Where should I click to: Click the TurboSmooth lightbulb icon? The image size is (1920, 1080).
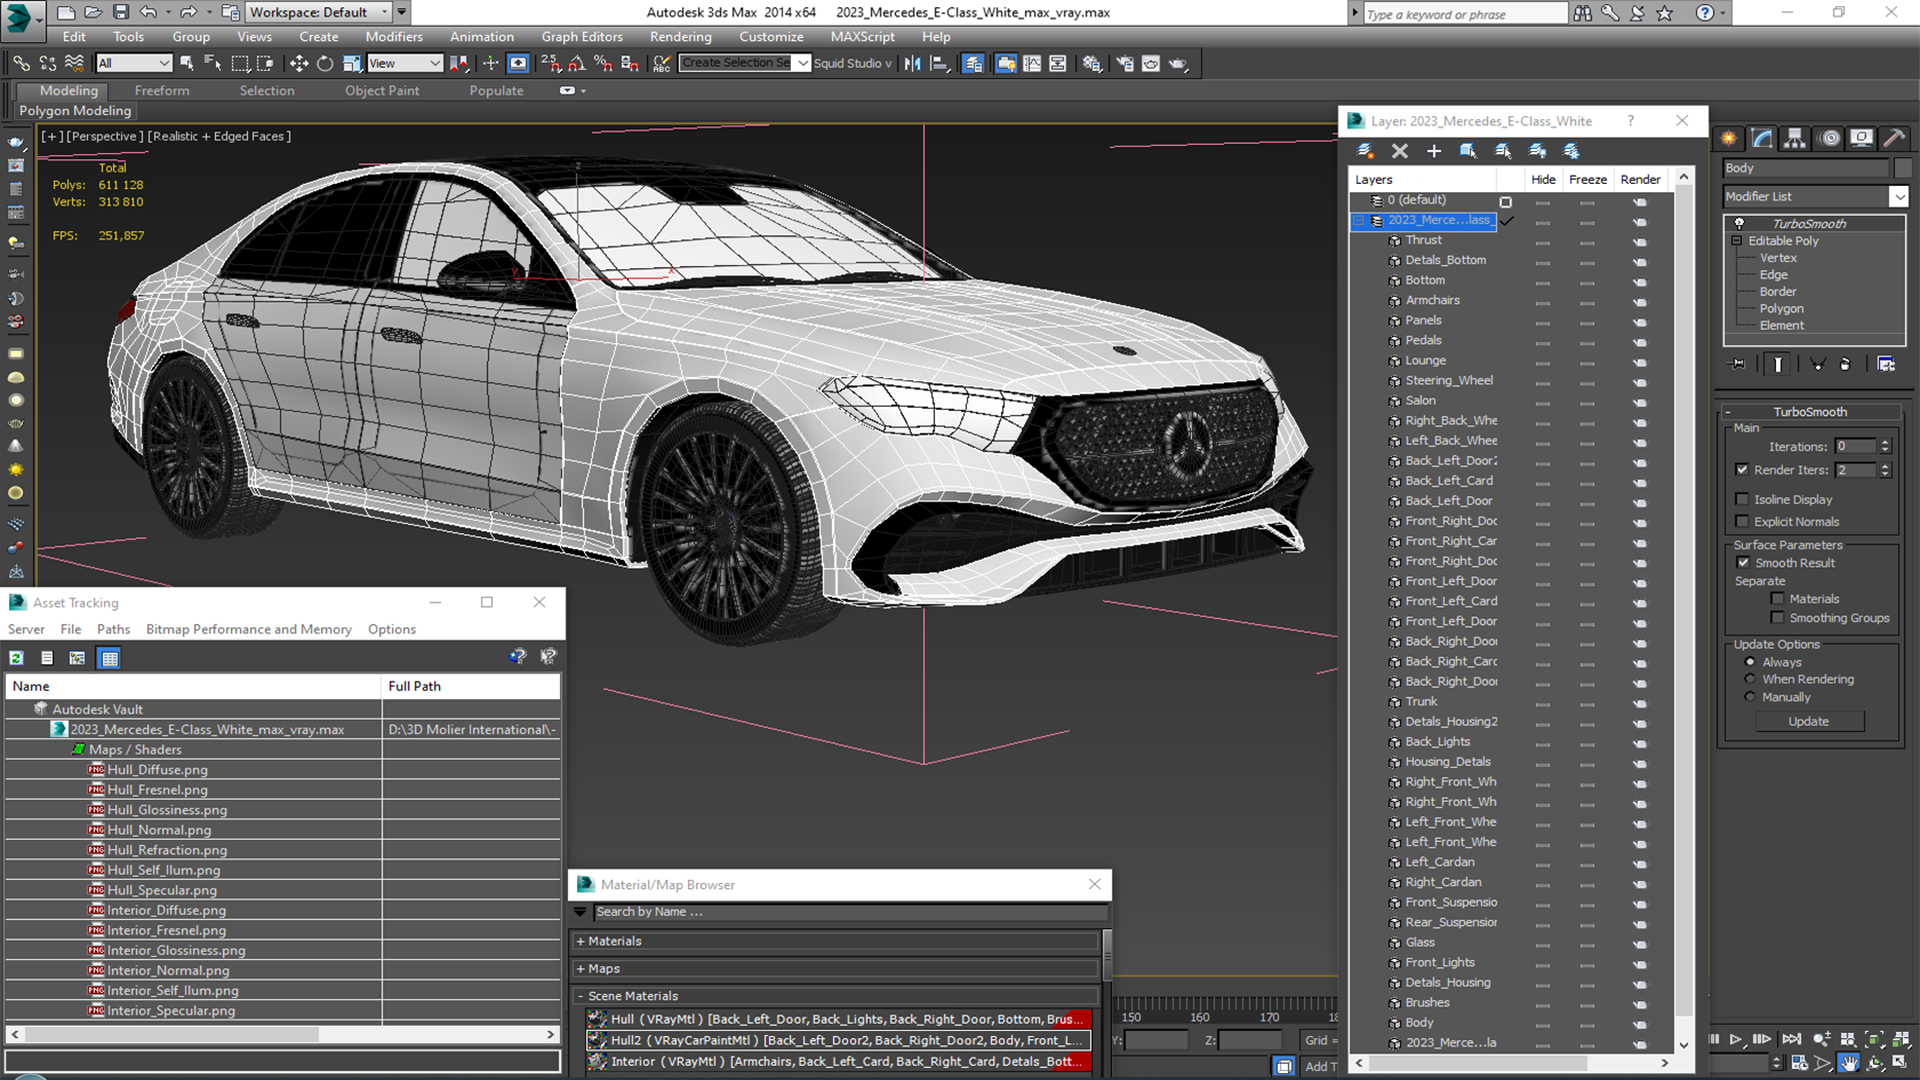(x=1739, y=223)
